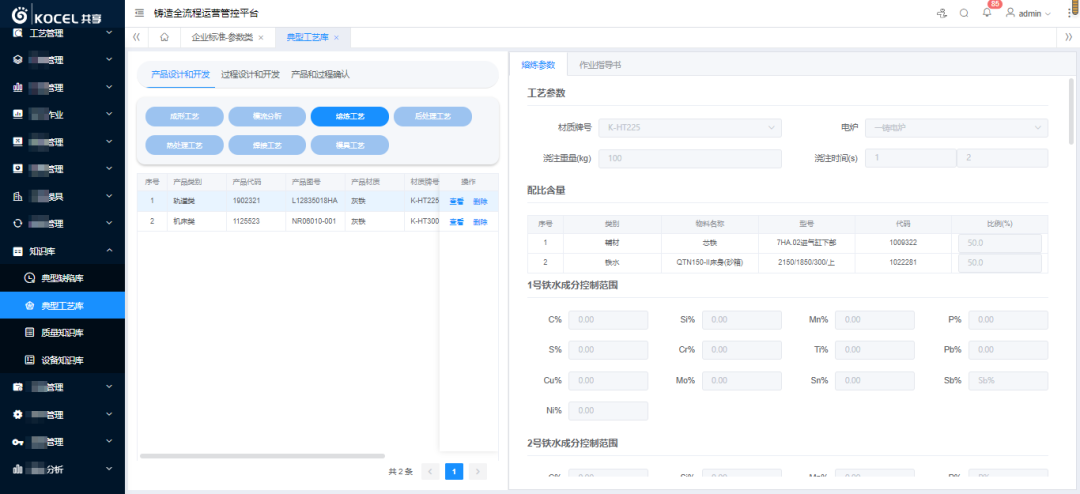Image resolution: width=1080 pixels, height=494 pixels.
Task: Open 典型缺陷库 in sidebar
Action: pyautogui.click(x=62, y=278)
